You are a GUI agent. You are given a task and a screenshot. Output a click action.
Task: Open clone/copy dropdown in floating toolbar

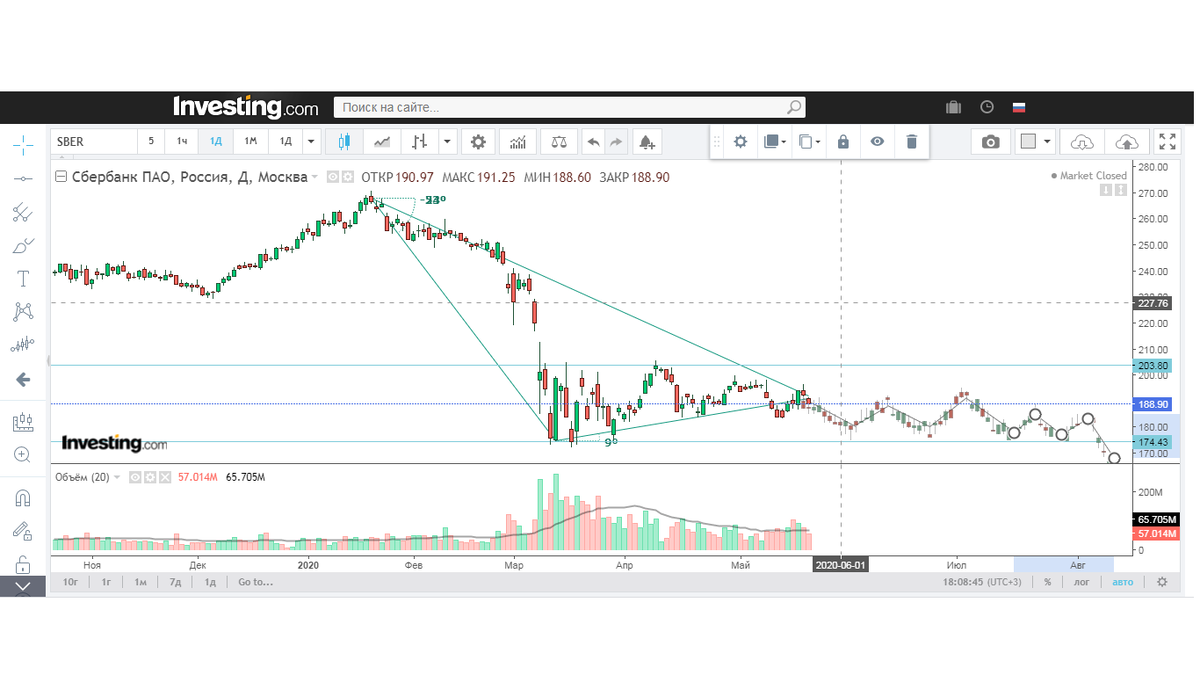tap(810, 141)
